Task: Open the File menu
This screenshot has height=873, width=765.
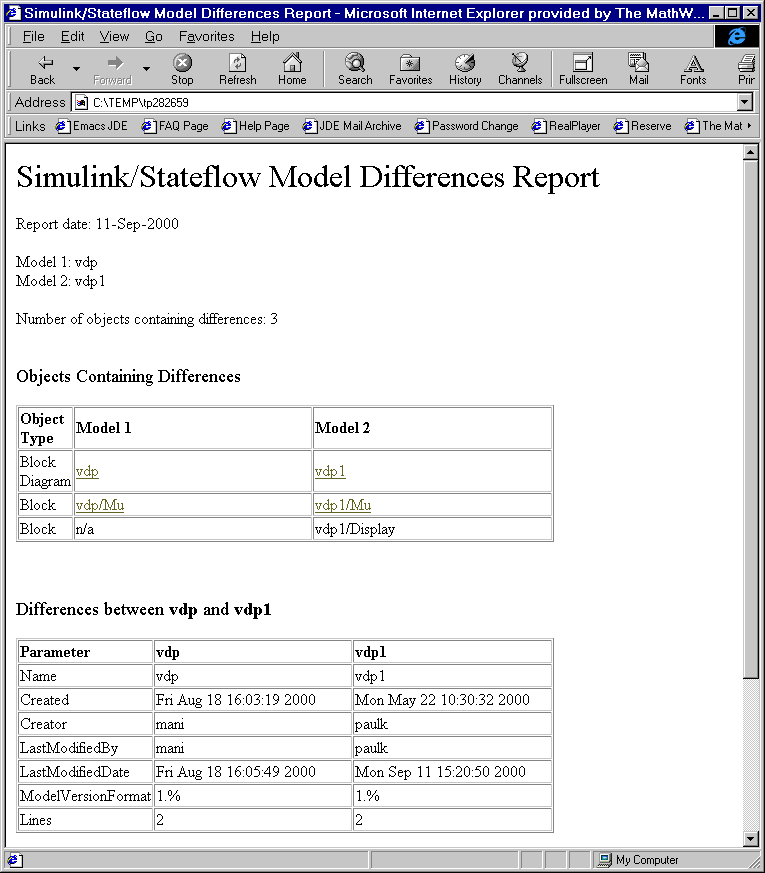Action: click(33, 37)
